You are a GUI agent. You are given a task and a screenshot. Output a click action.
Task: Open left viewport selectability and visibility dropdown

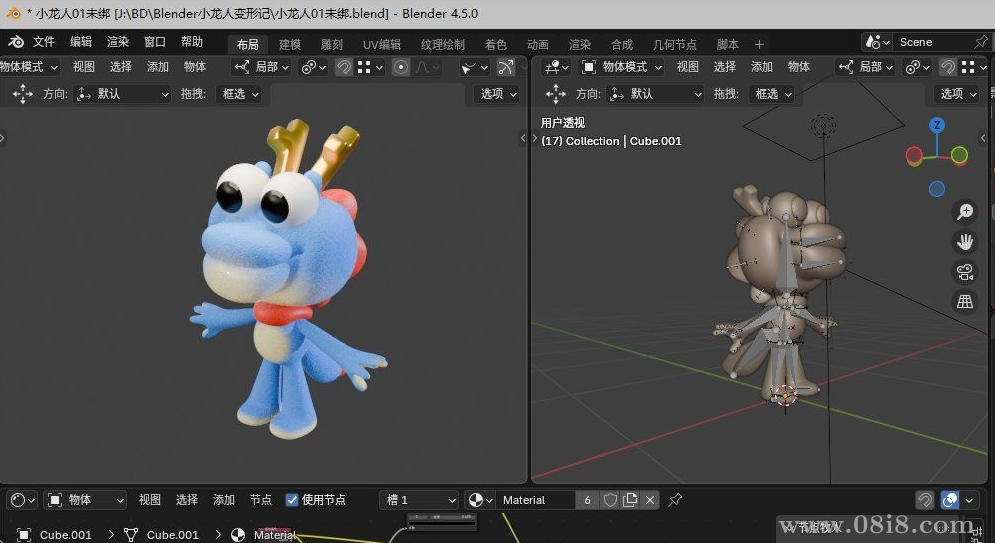click(475, 67)
